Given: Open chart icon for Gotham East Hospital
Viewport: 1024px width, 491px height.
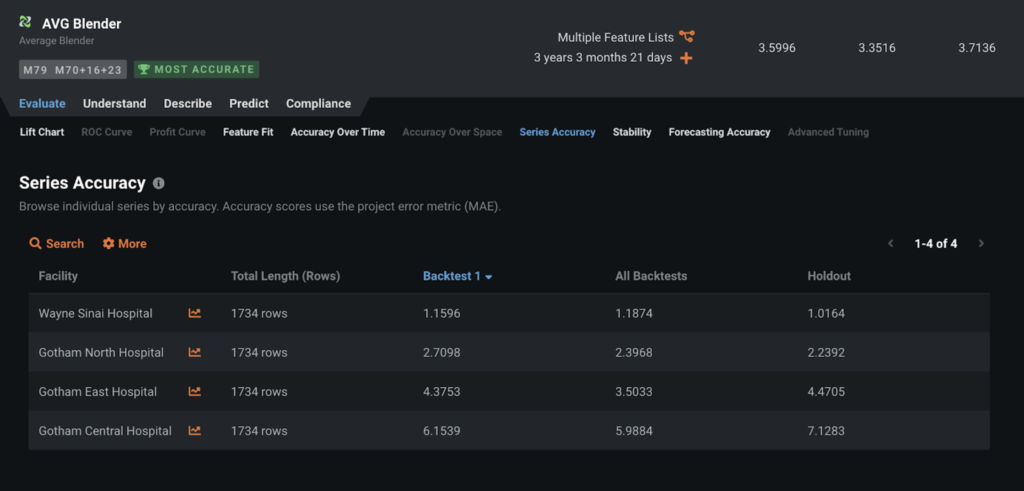Looking at the screenshot, I should pos(195,392).
